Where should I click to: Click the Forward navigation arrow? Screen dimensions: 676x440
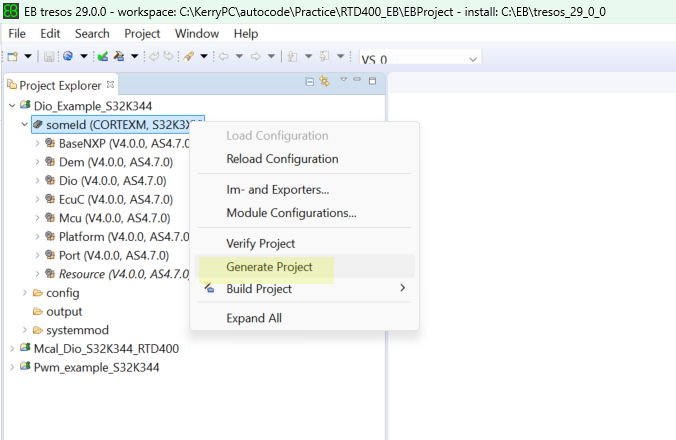[x=256, y=56]
